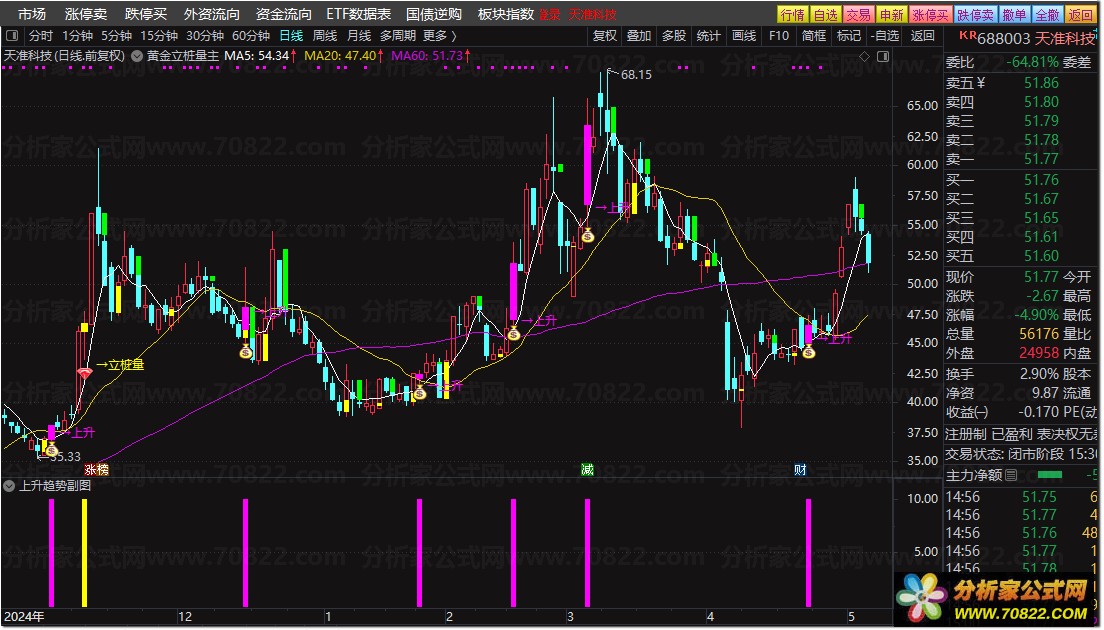Expand the 黄金立桩量主 indicator dropdown
This screenshot has height=630, width=1104.
click(x=137, y=56)
